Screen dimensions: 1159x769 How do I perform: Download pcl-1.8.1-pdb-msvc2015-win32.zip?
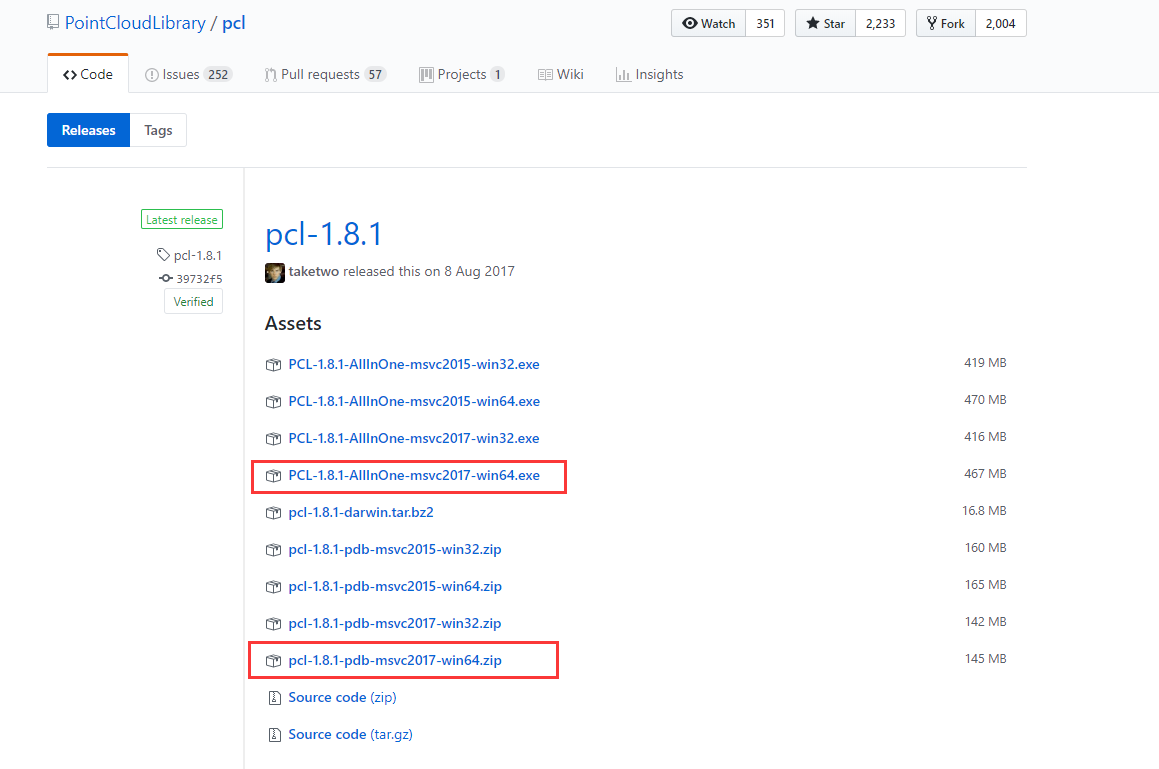(x=395, y=549)
